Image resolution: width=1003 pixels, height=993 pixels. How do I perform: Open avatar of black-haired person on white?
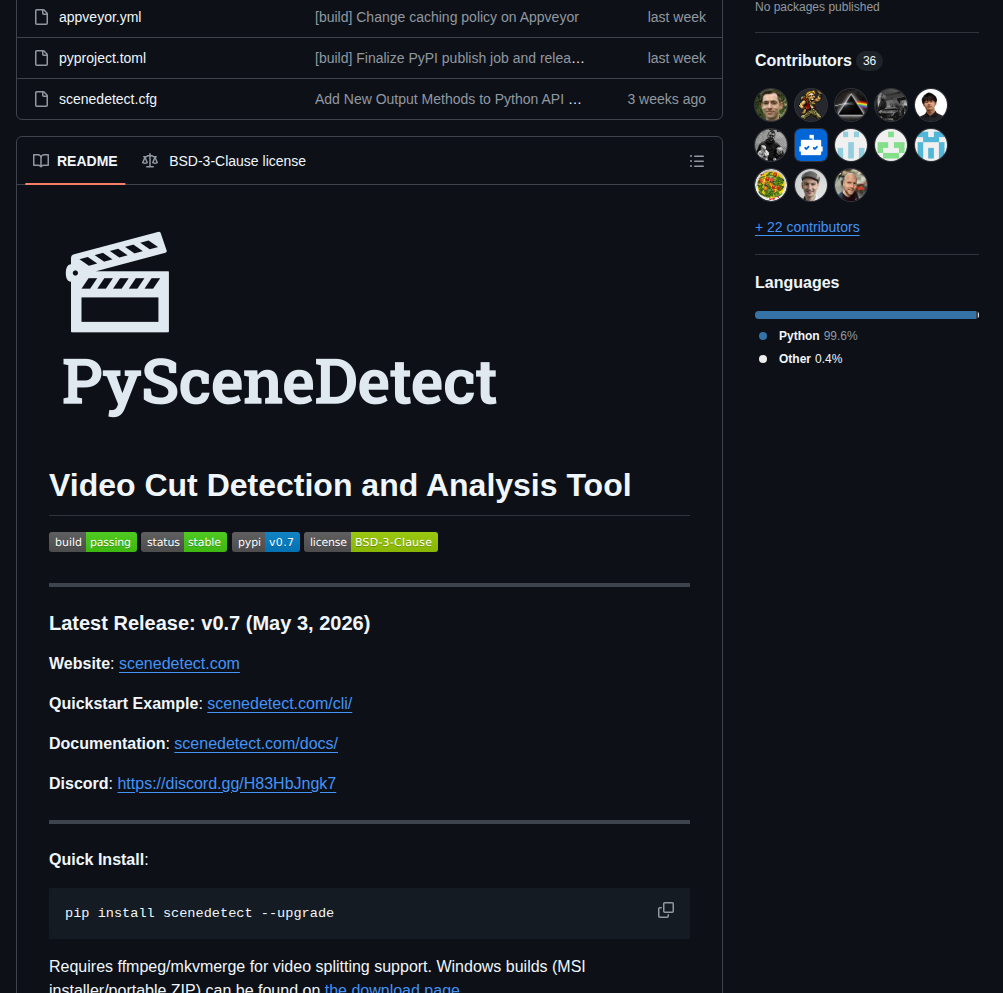[931, 105]
